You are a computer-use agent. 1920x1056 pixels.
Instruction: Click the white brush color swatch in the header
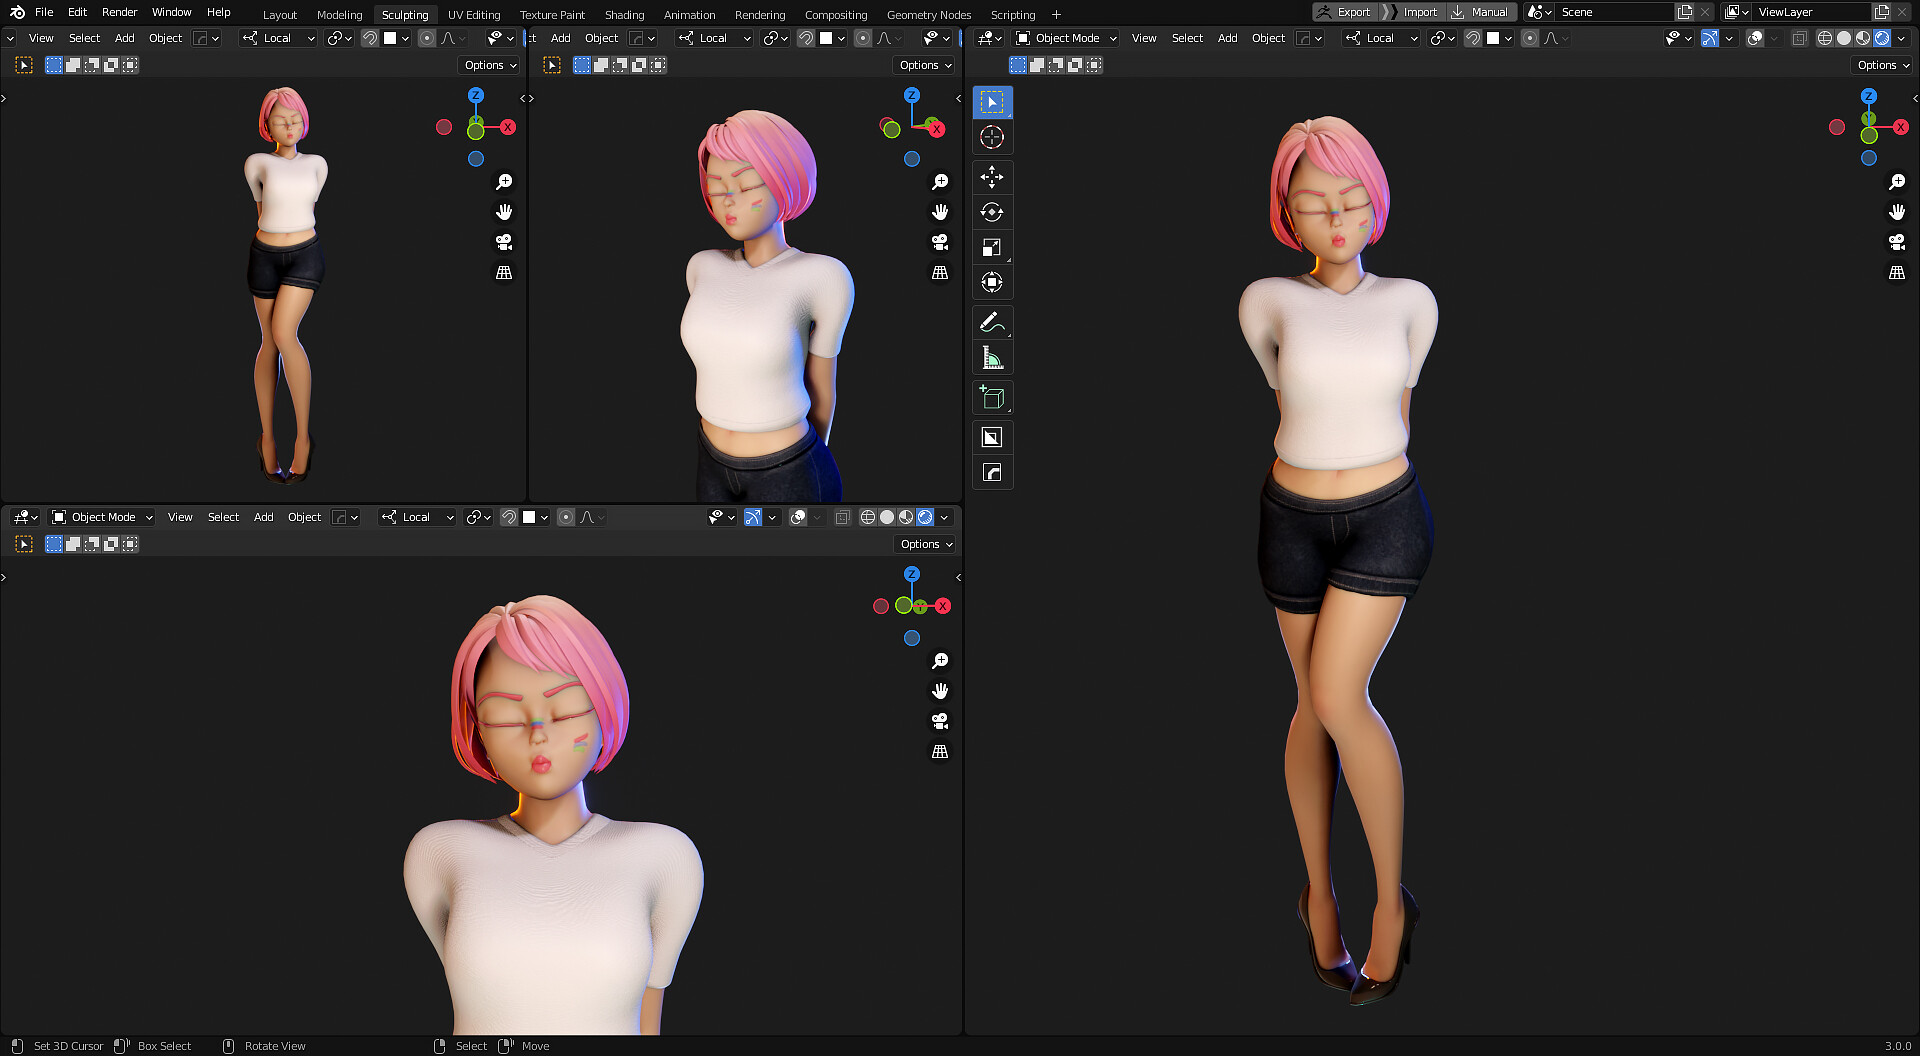point(1492,38)
